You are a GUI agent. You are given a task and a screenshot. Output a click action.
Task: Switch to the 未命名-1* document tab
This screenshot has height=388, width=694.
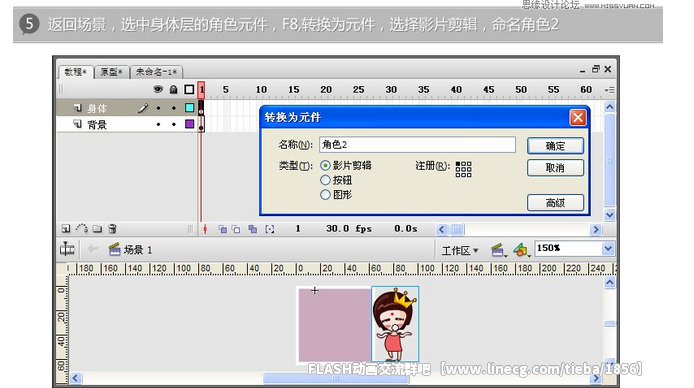[x=156, y=72]
